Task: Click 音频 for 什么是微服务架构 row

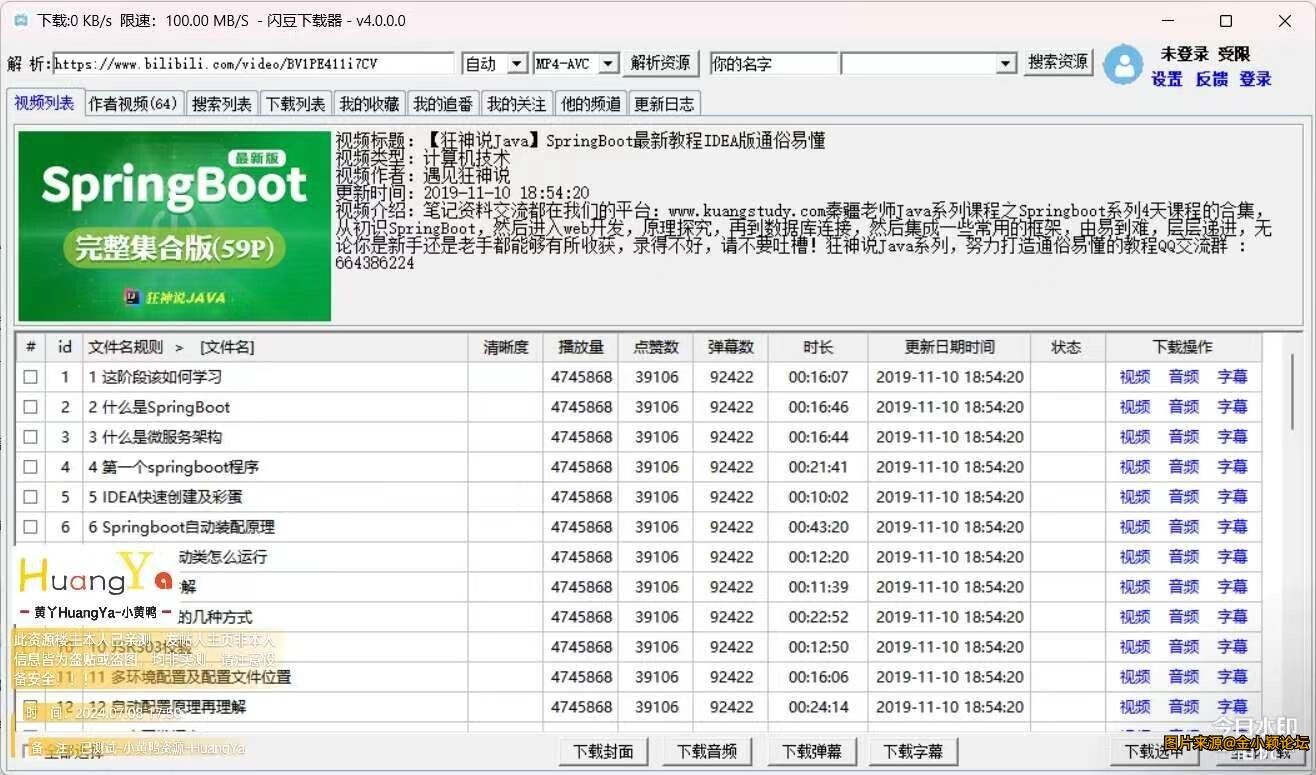Action: tap(1184, 437)
